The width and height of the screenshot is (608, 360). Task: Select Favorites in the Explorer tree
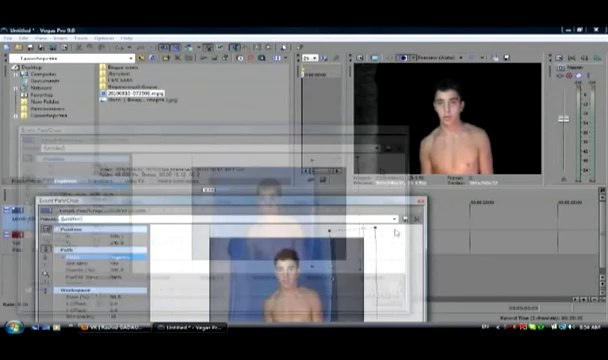point(41,95)
